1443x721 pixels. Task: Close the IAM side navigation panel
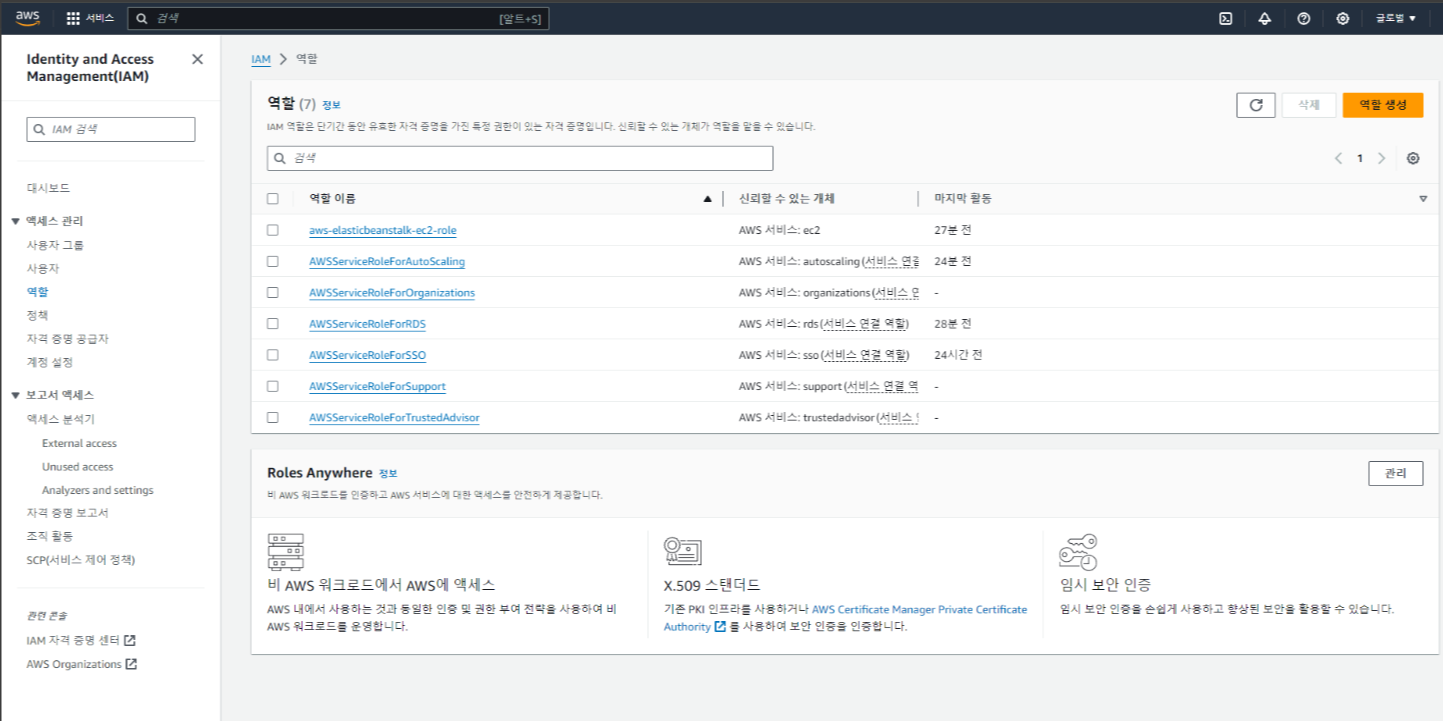[x=197, y=59]
